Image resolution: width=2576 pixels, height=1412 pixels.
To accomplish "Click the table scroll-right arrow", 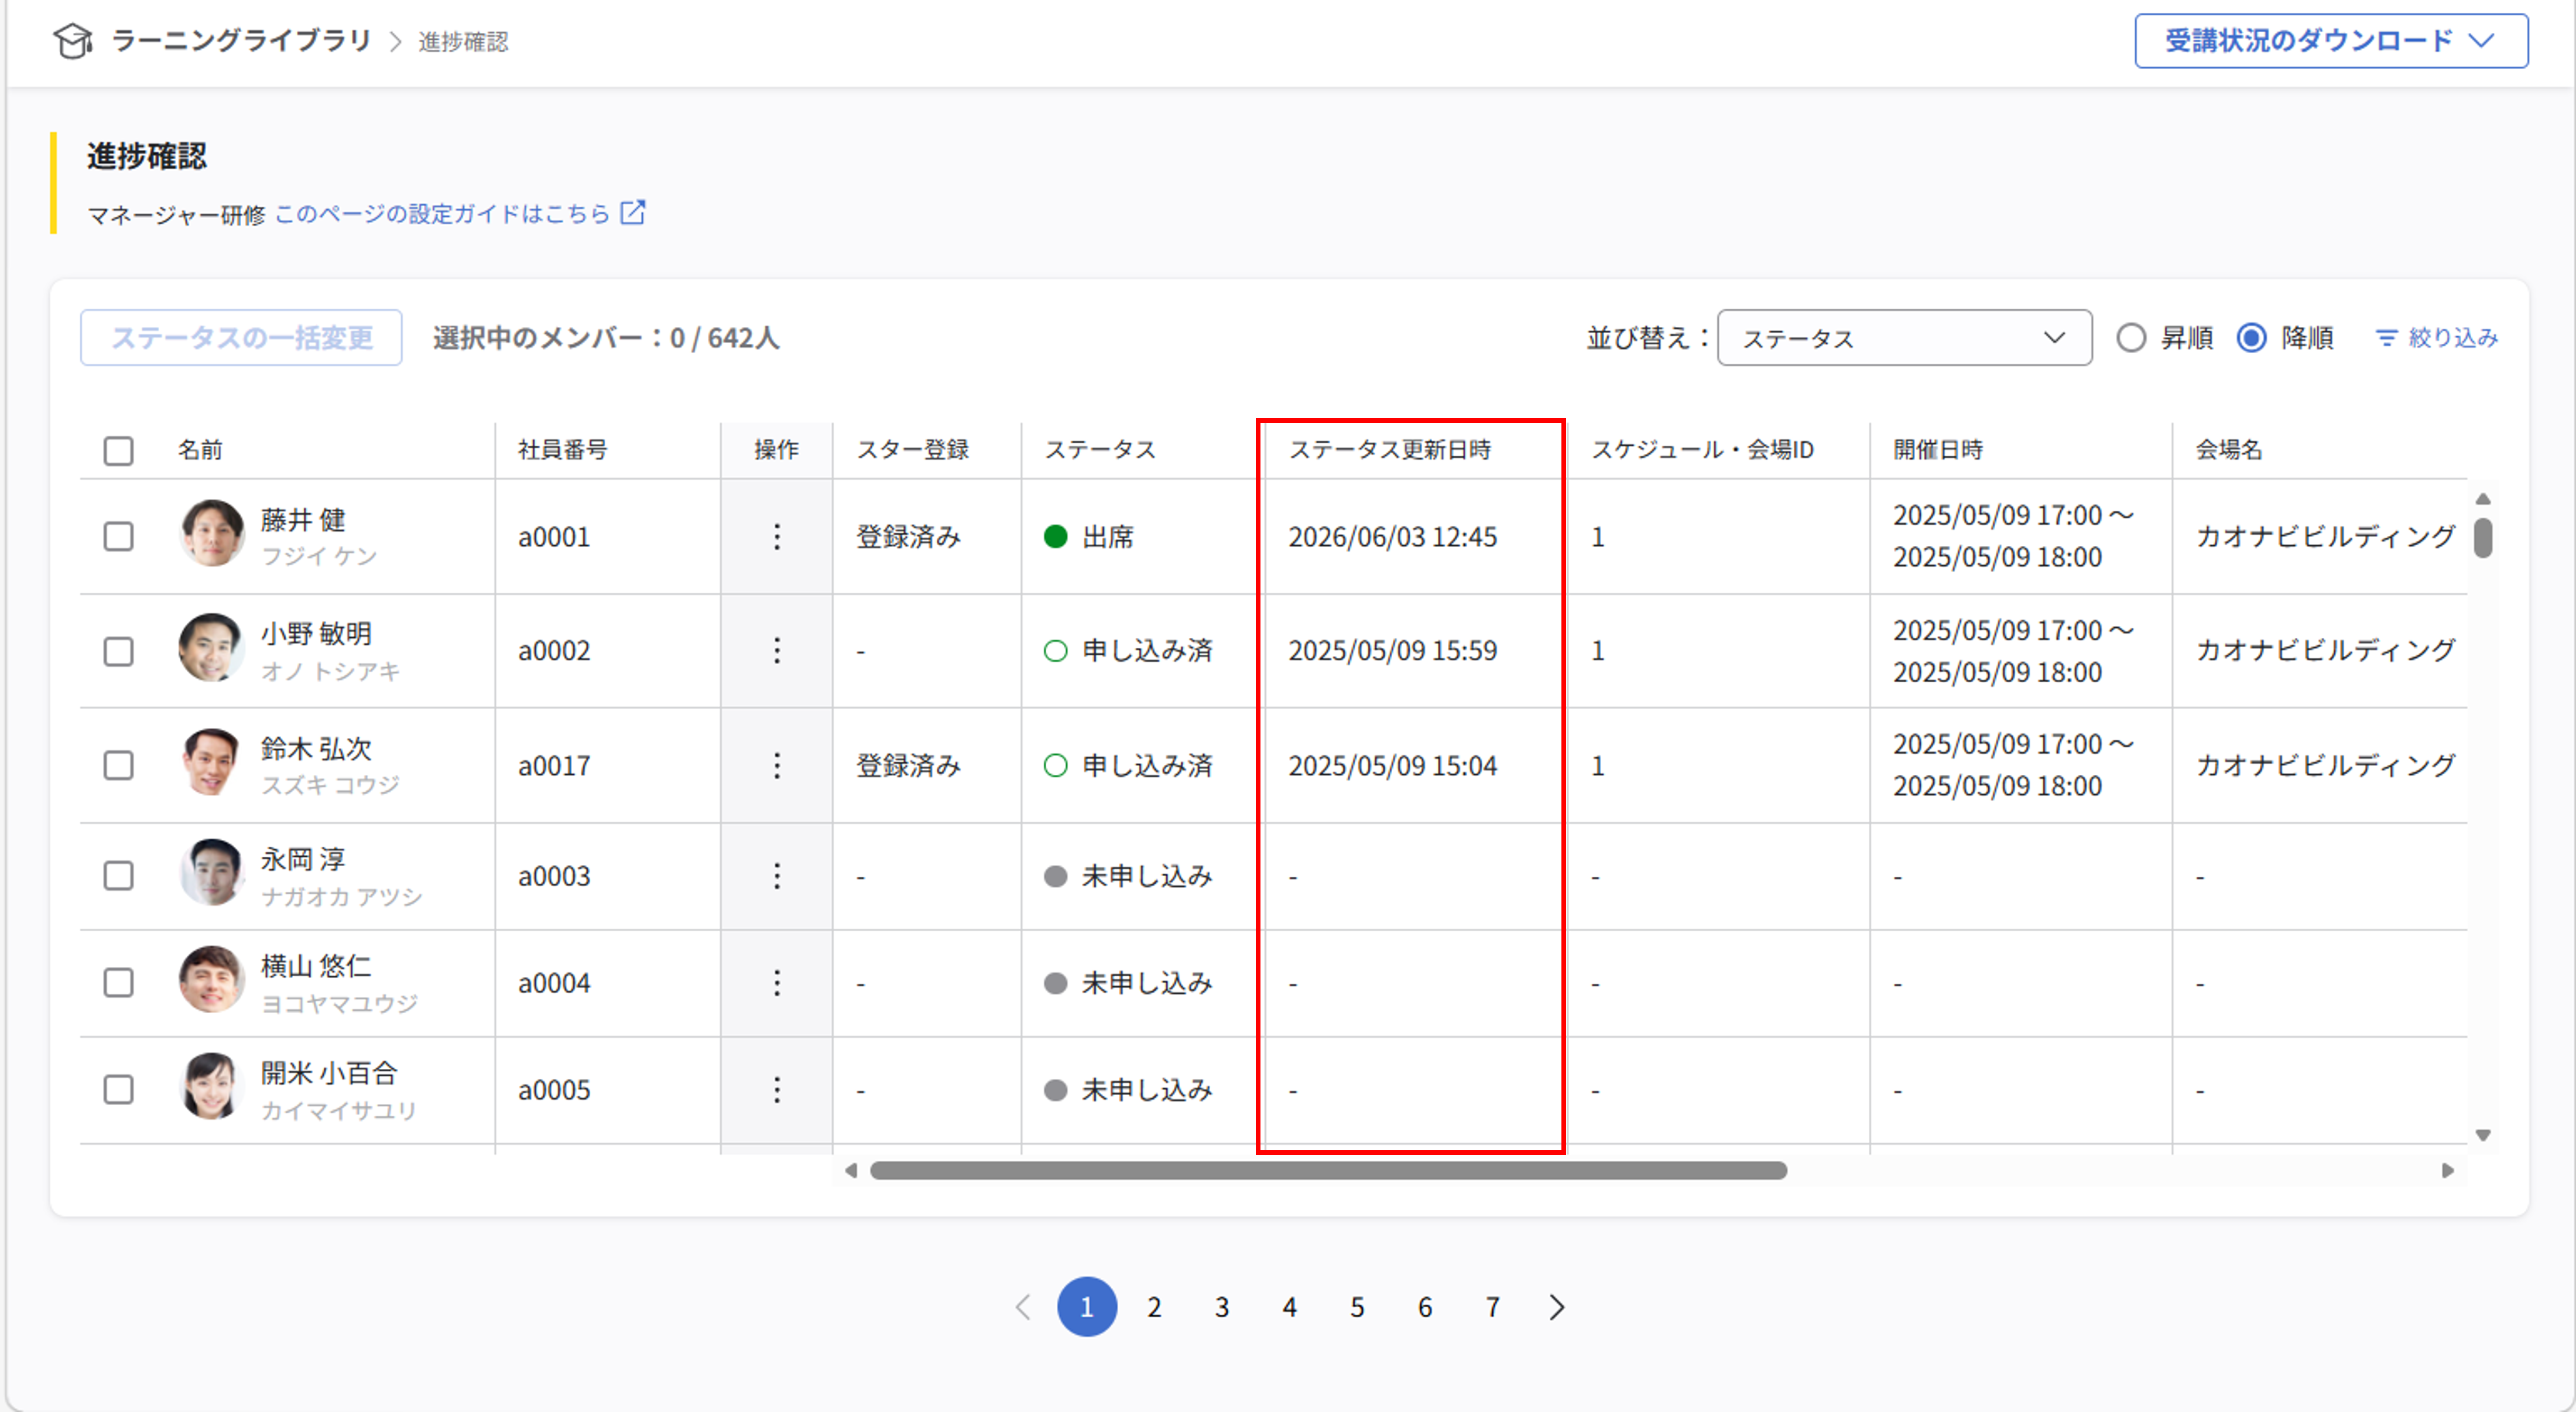I will pyautogui.click(x=2447, y=1170).
